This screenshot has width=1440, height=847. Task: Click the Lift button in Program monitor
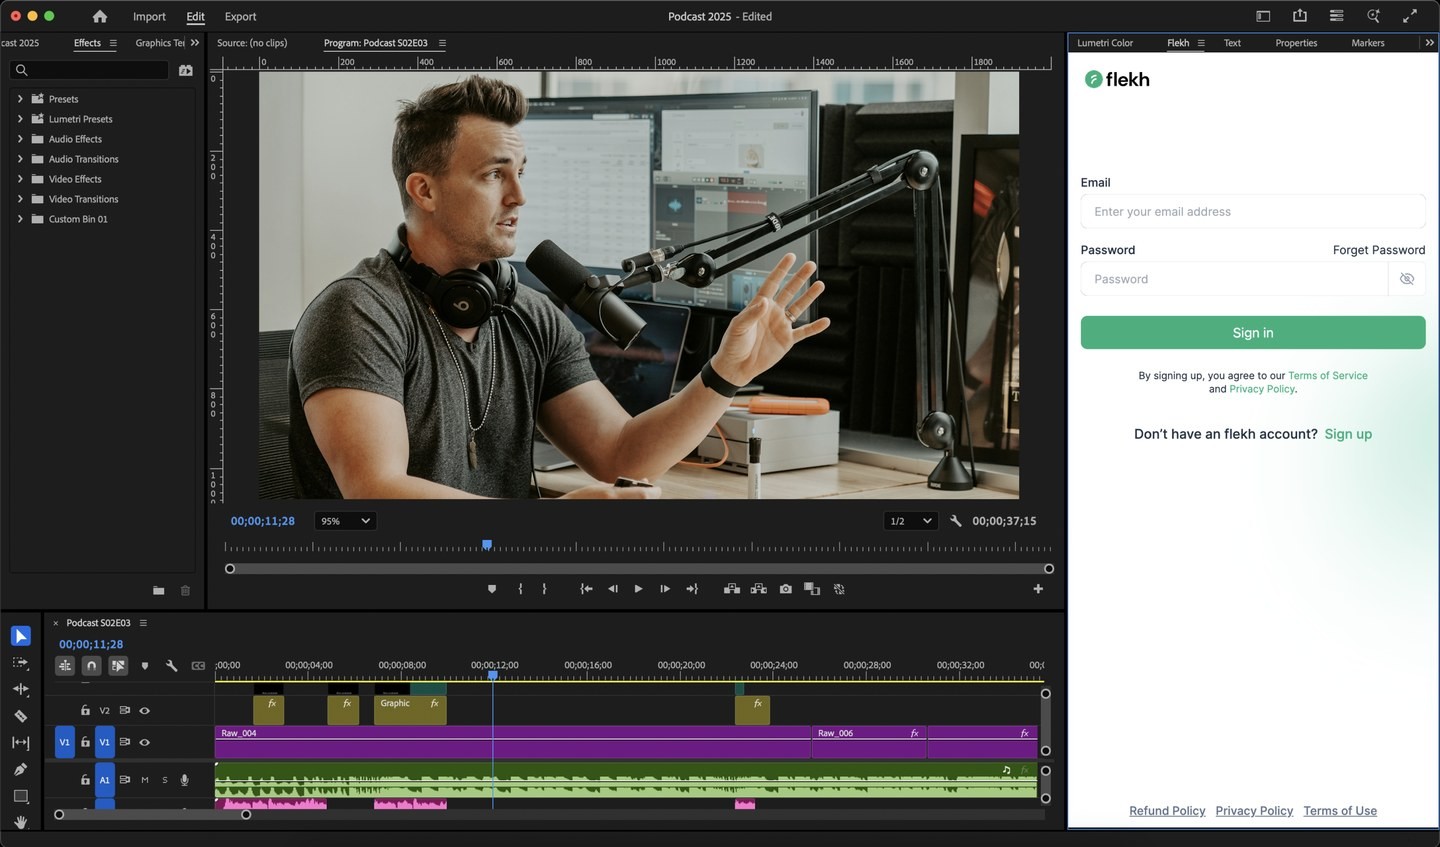tap(732, 589)
